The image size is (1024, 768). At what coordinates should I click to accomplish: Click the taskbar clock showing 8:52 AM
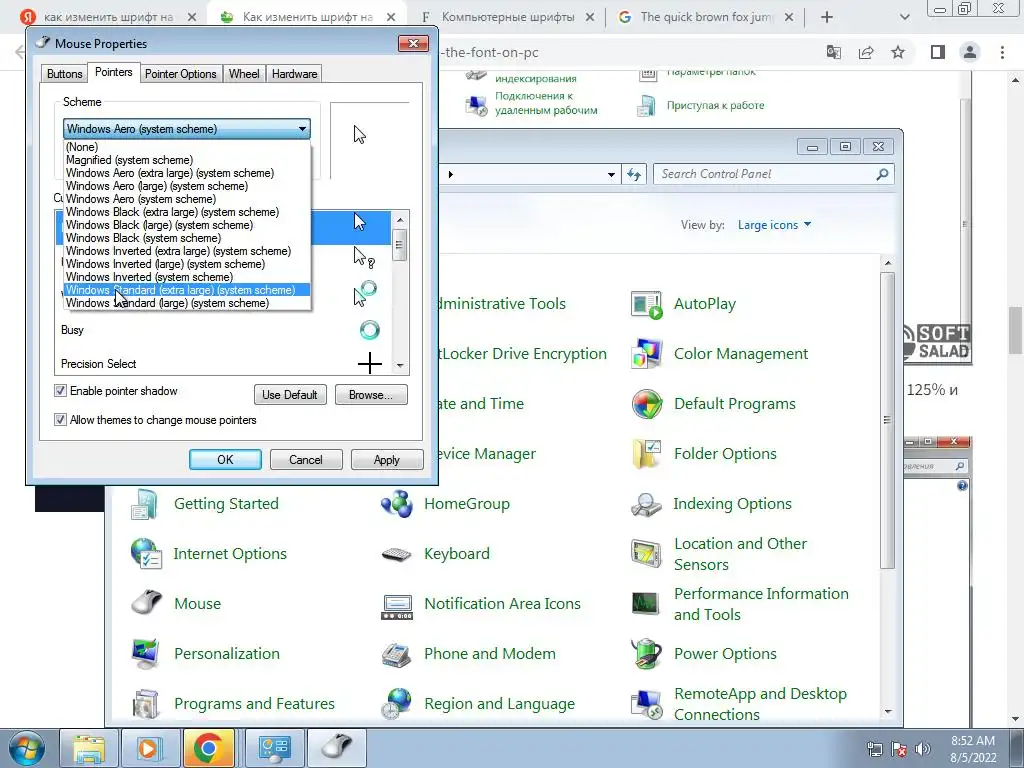[x=973, y=749]
